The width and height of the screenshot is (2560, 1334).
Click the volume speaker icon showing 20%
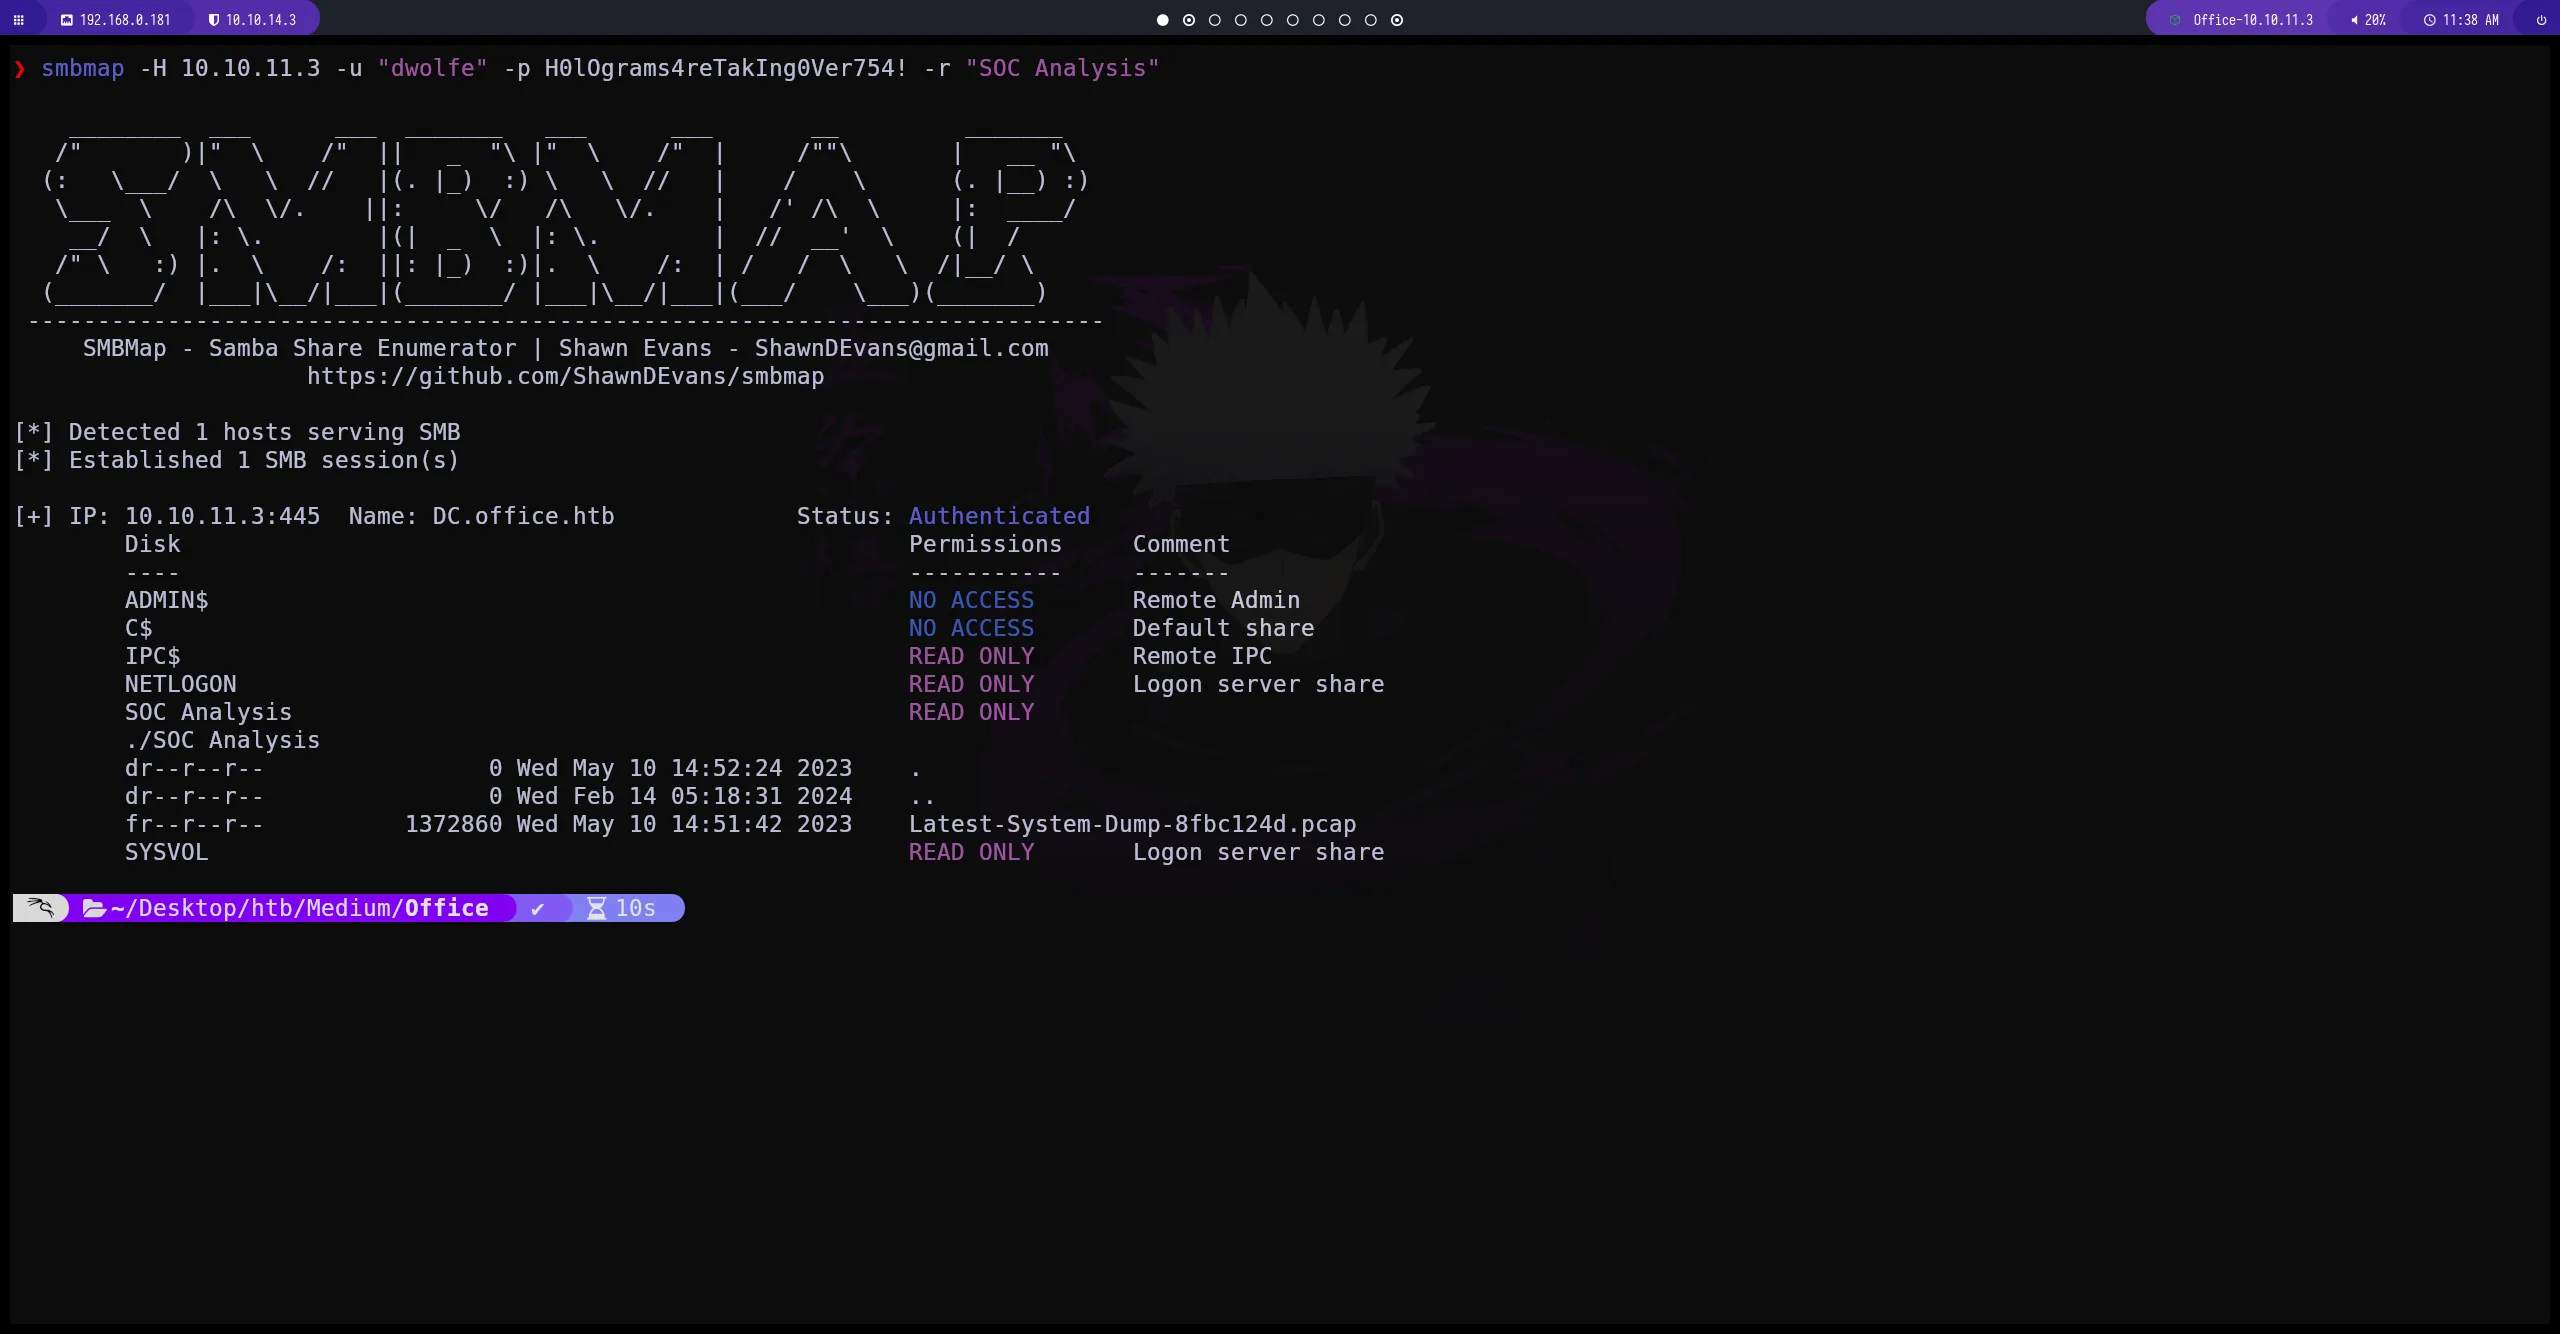tap(2354, 20)
